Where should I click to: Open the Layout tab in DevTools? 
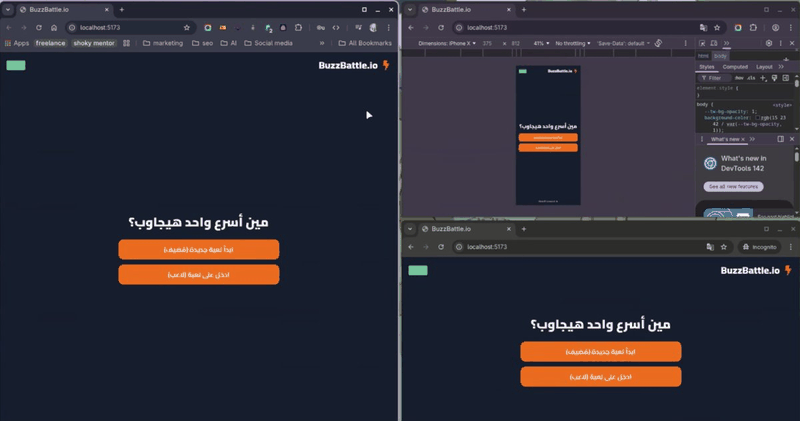pyautogui.click(x=764, y=67)
